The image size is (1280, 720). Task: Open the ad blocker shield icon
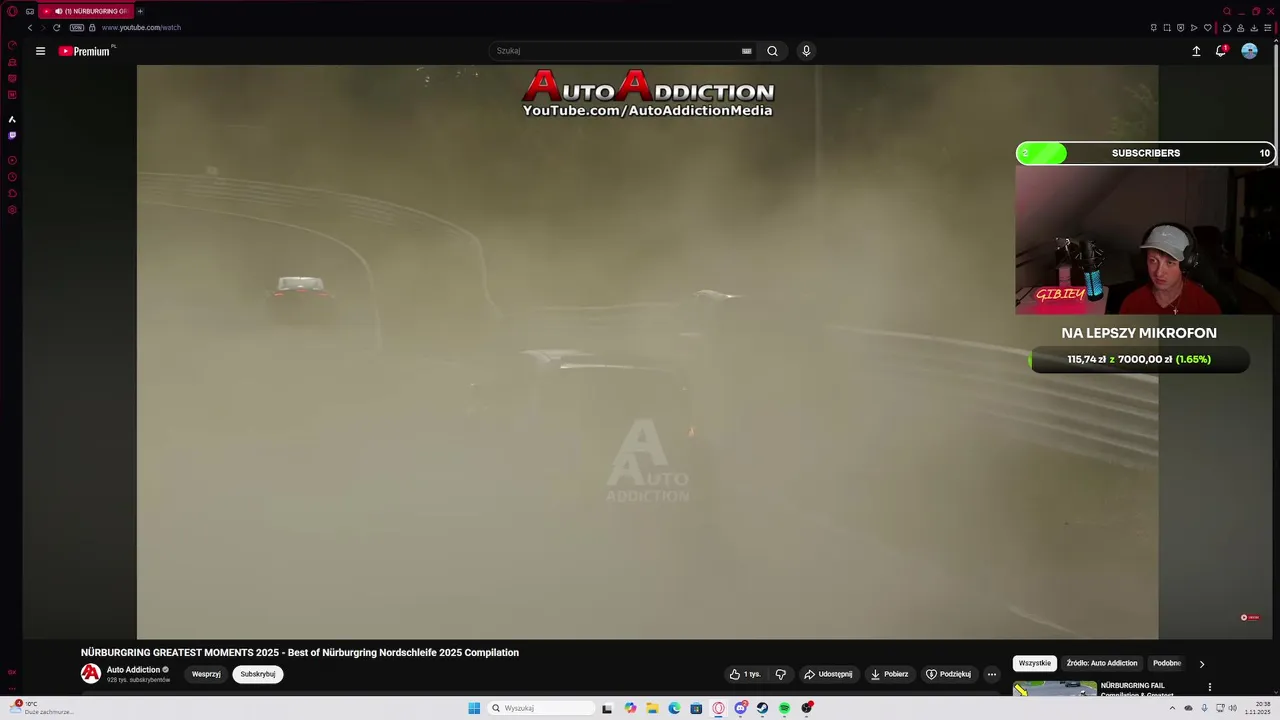click(x=1180, y=28)
